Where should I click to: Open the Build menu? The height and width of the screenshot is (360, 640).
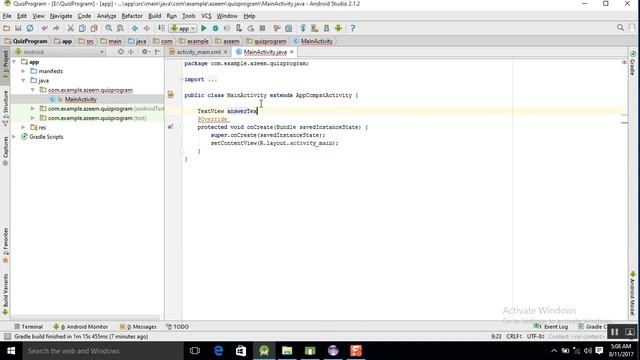point(154,16)
